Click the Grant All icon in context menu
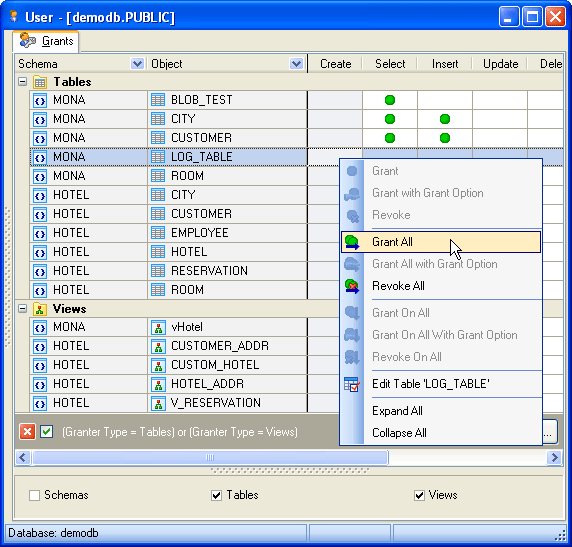Viewport: 572px width, 547px height. pyautogui.click(x=352, y=242)
